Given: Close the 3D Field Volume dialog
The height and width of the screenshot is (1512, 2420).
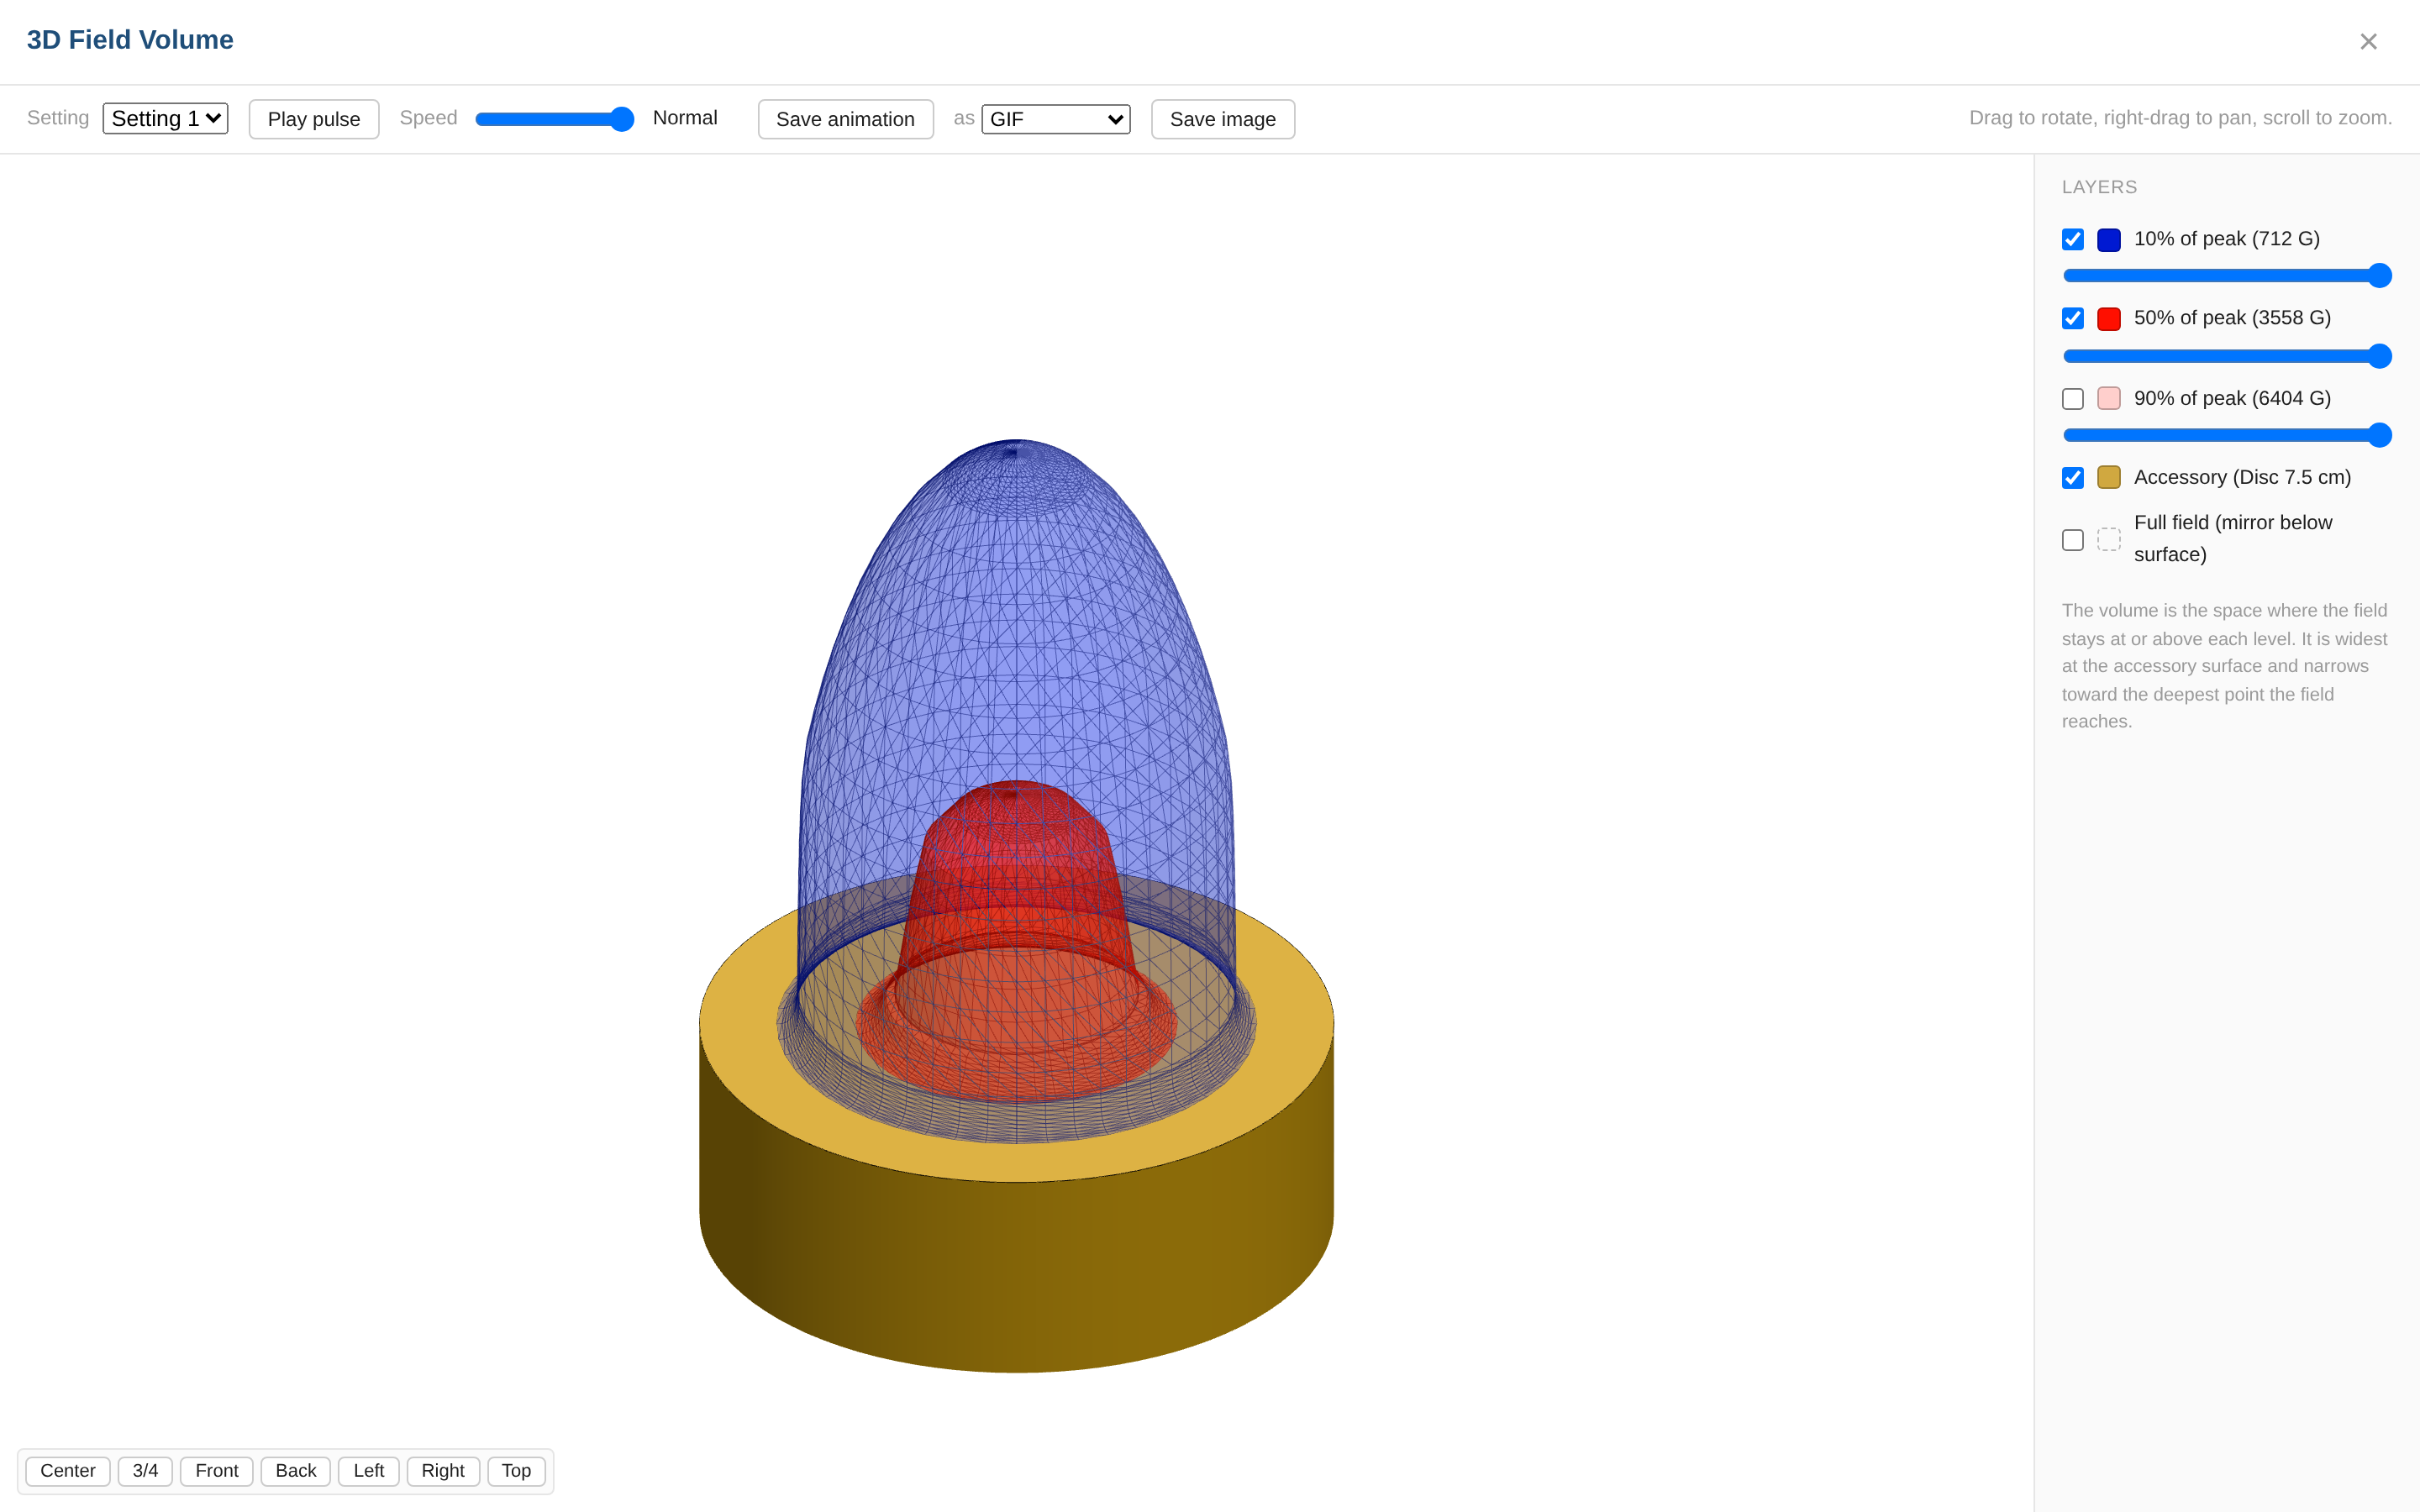Looking at the screenshot, I should click(2368, 41).
